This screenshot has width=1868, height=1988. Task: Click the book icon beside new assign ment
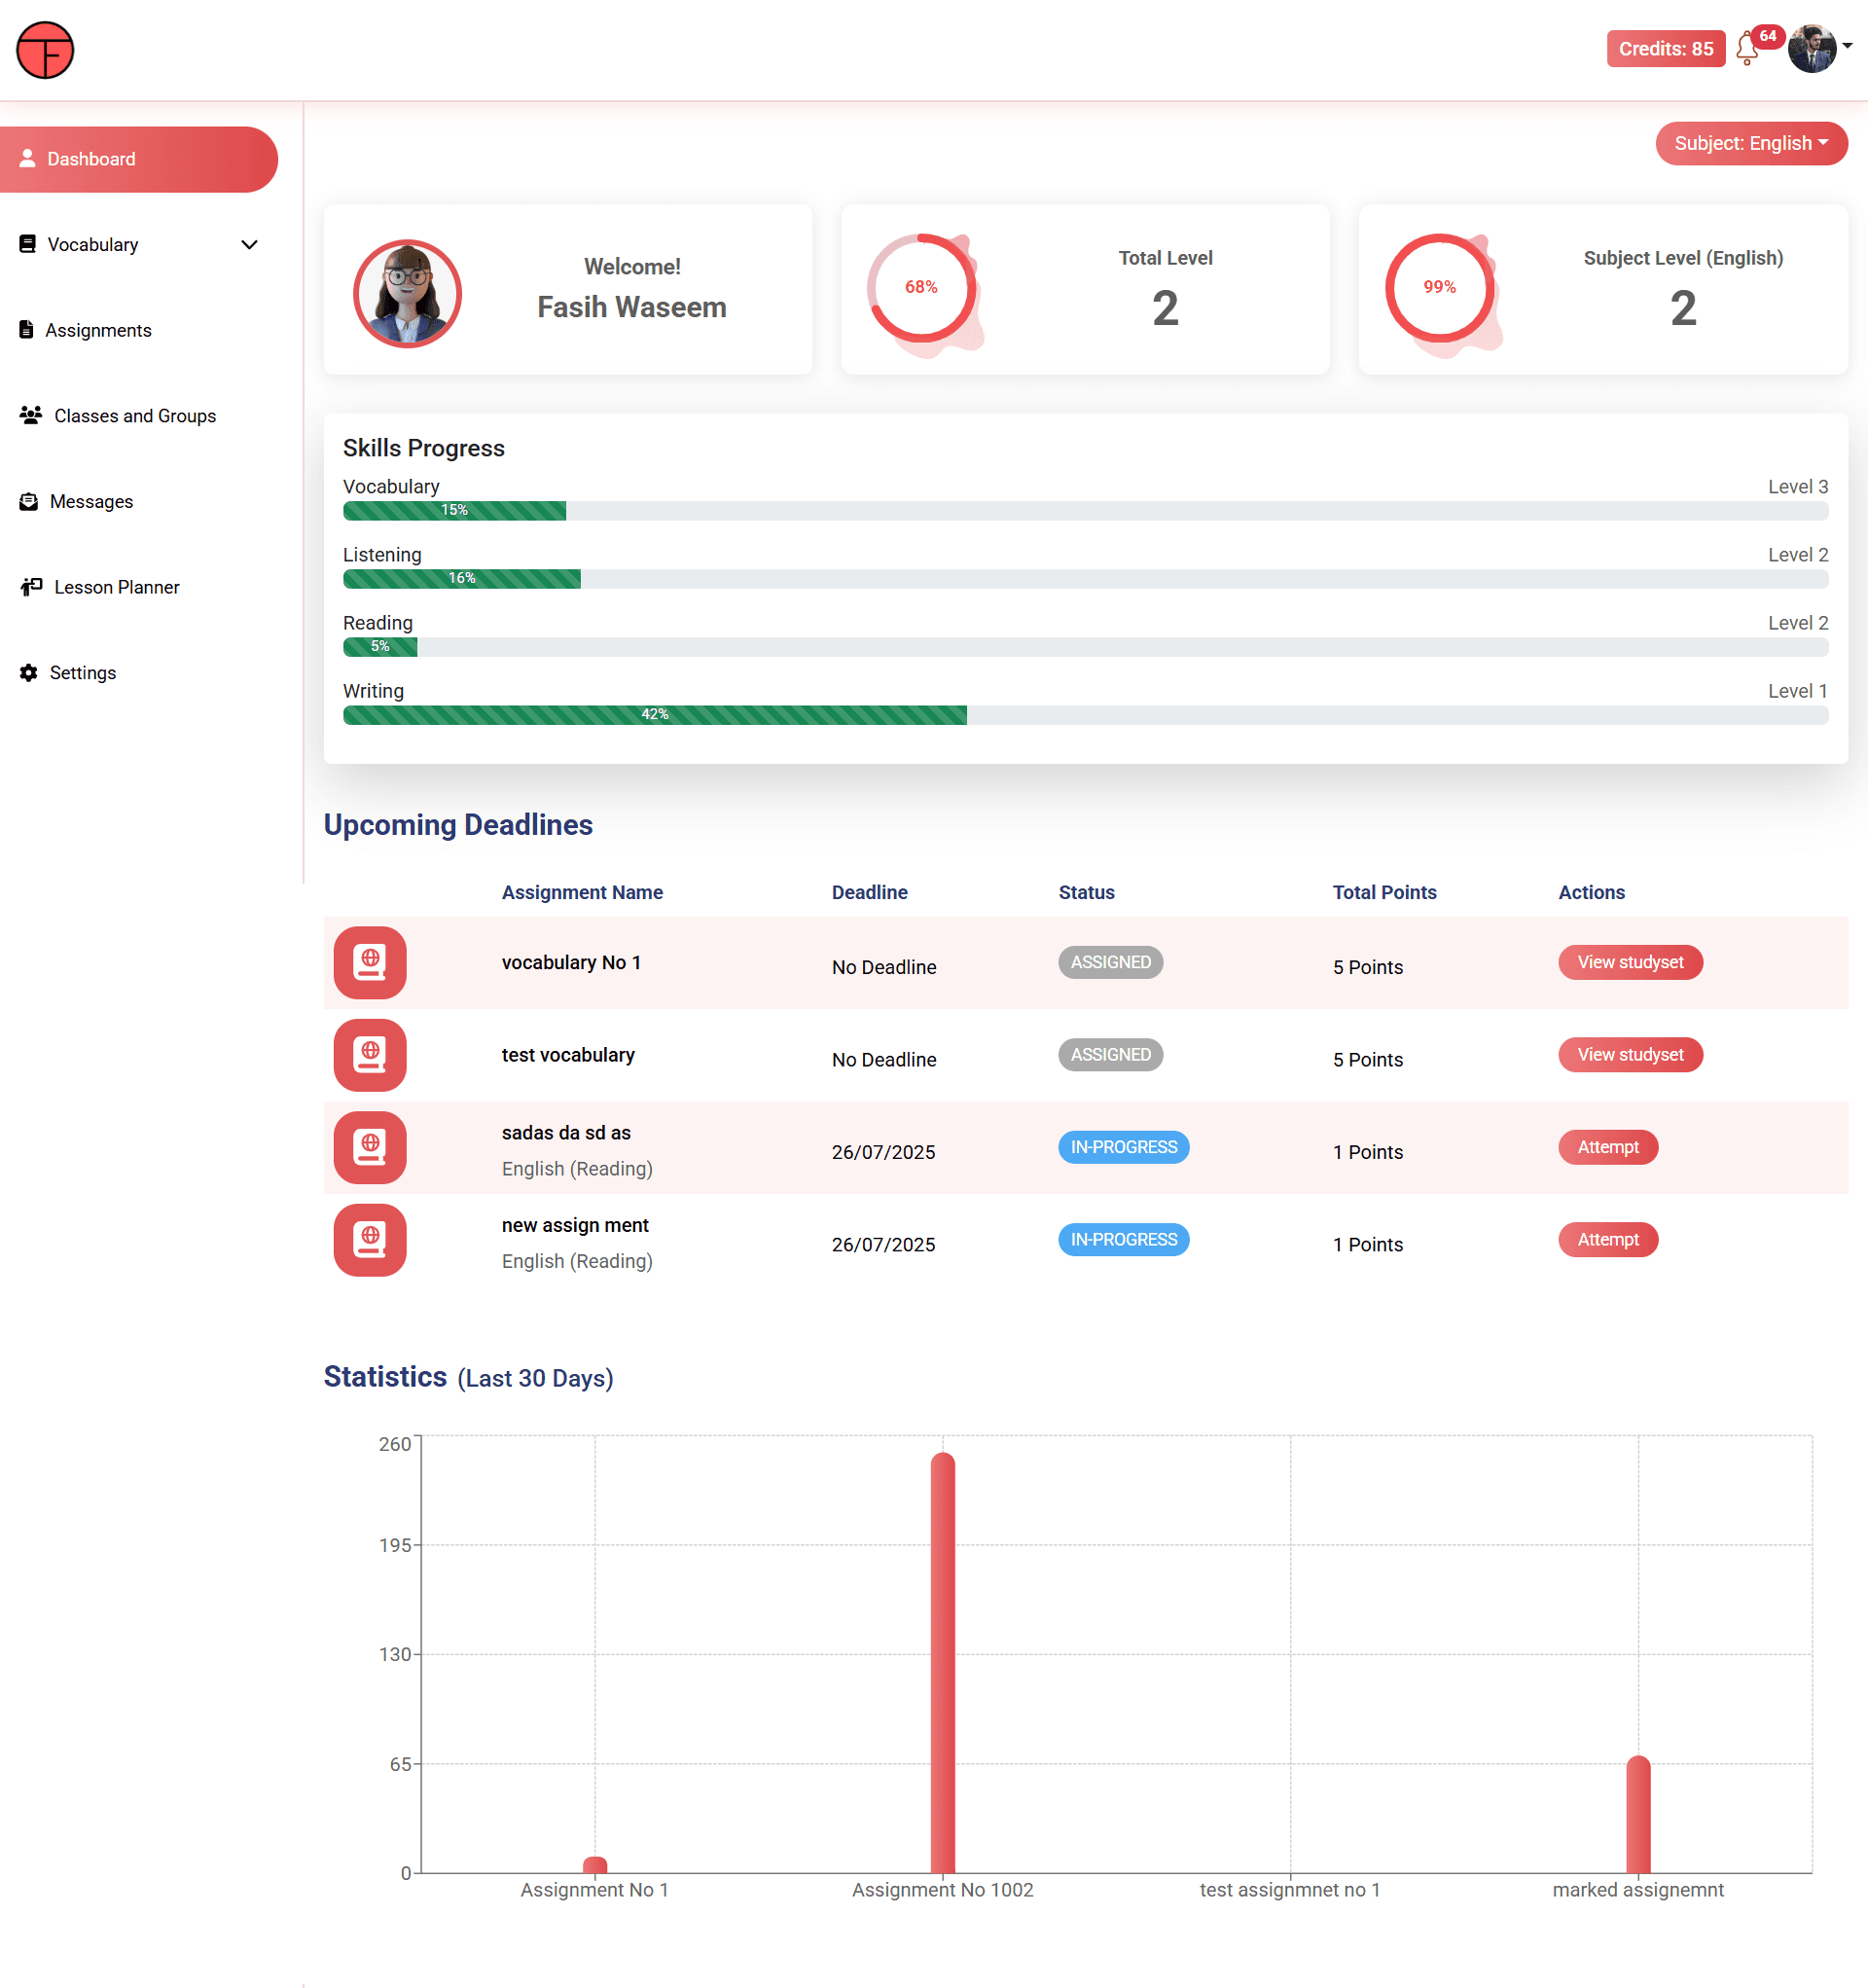tap(370, 1240)
